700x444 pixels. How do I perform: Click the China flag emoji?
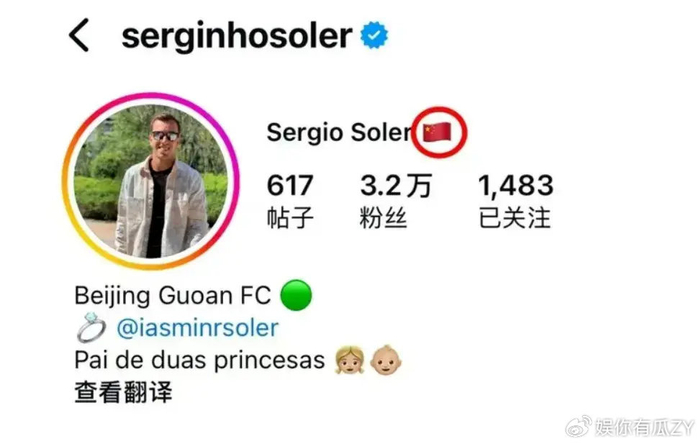(x=437, y=132)
